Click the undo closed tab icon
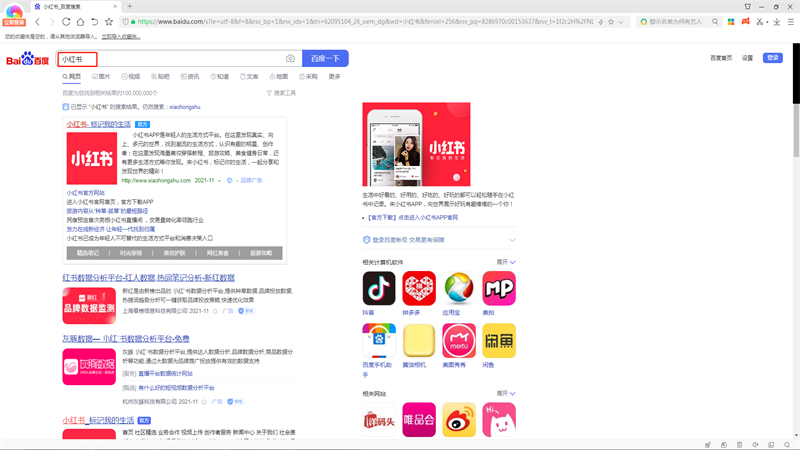 [x=94, y=22]
